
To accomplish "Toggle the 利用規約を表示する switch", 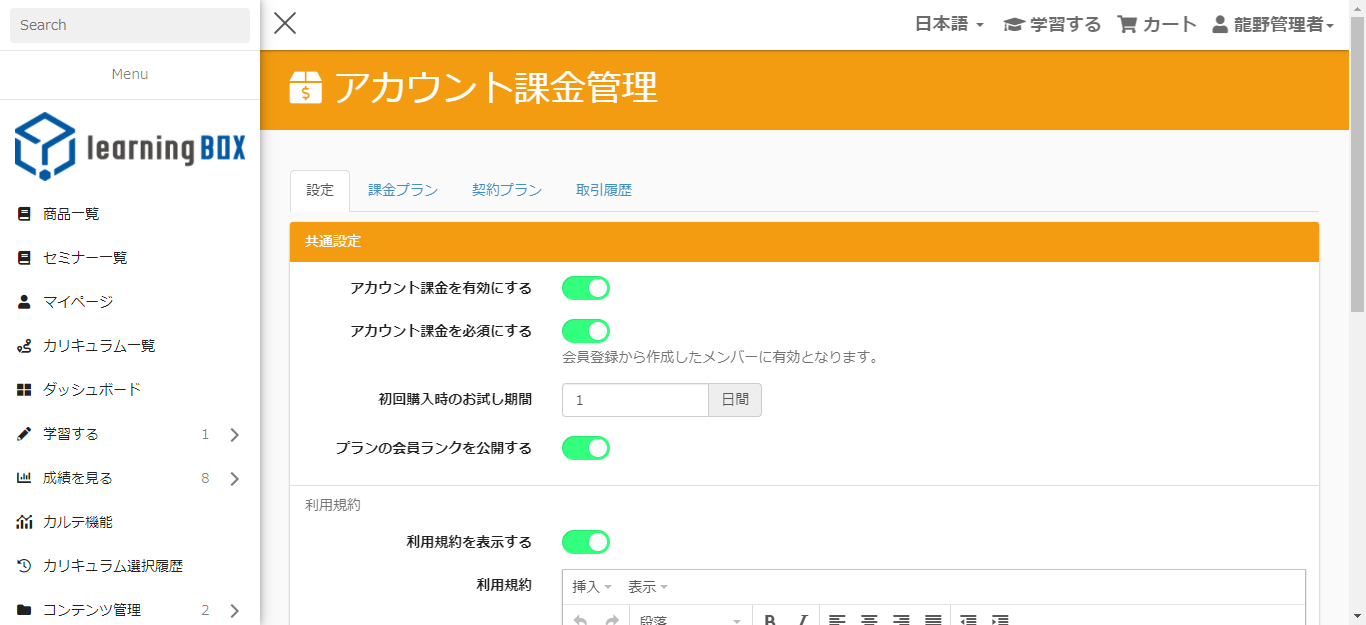I will pyautogui.click(x=586, y=542).
